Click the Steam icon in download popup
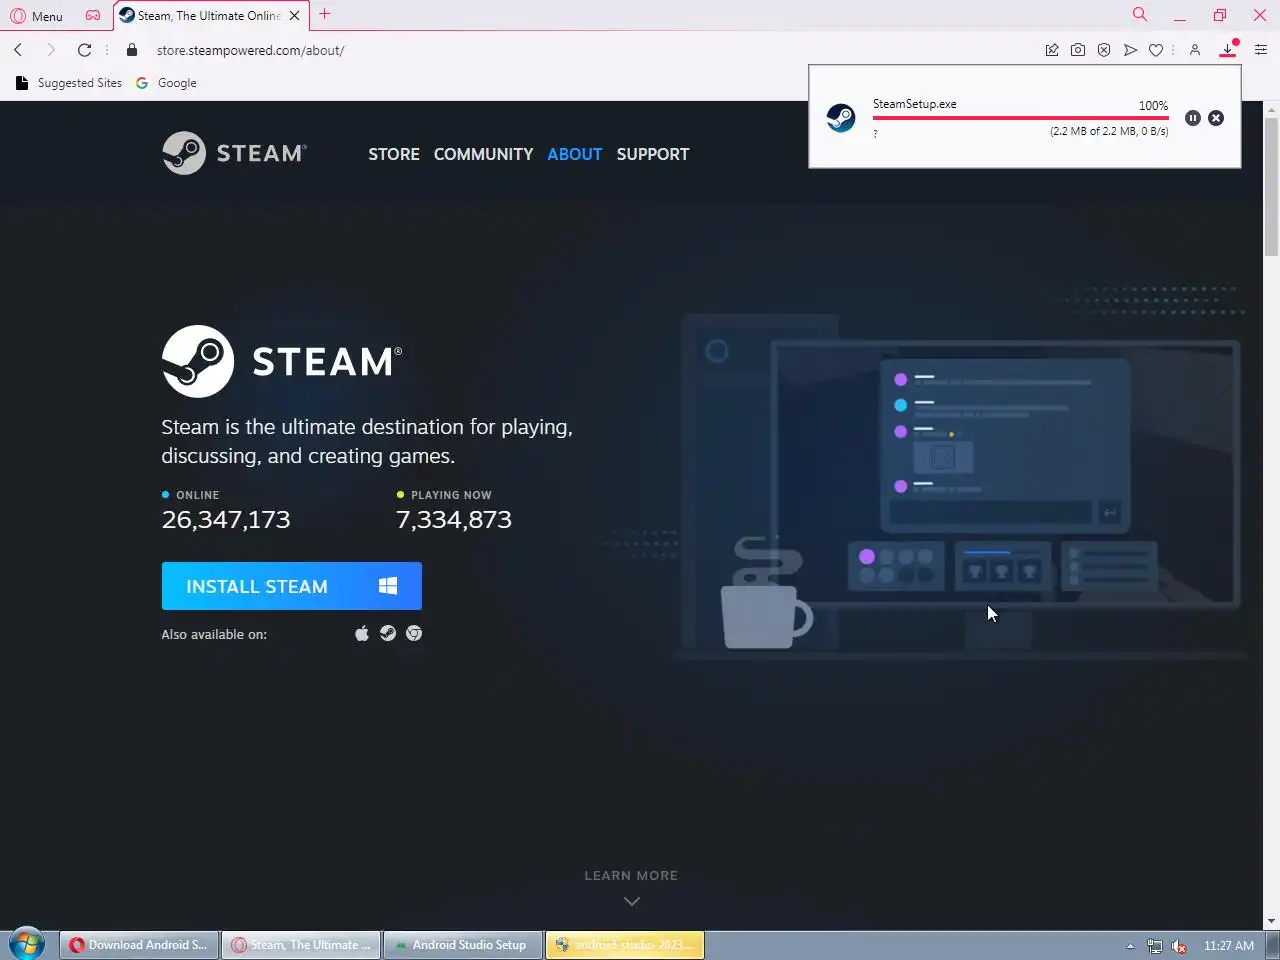 pyautogui.click(x=840, y=118)
